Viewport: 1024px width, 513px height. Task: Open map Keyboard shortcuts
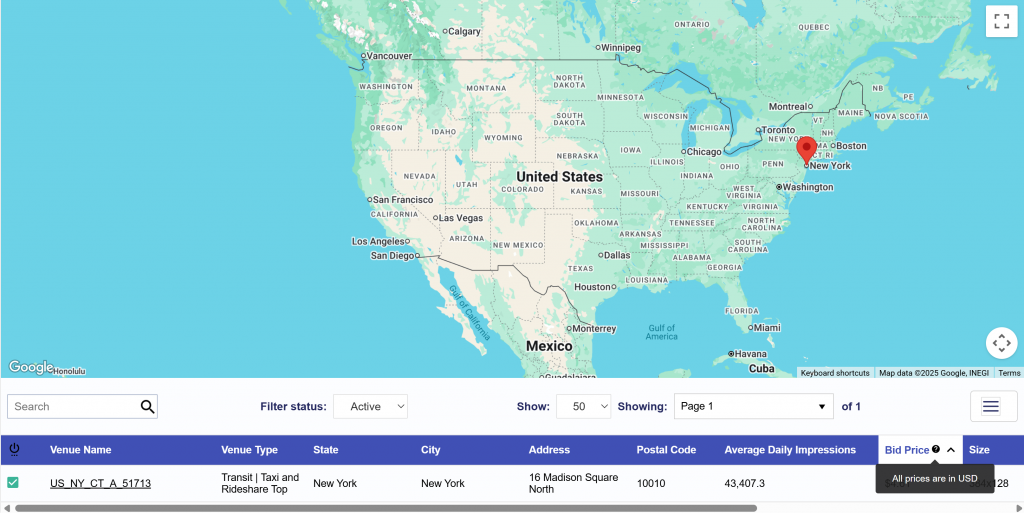pyautogui.click(x=835, y=373)
